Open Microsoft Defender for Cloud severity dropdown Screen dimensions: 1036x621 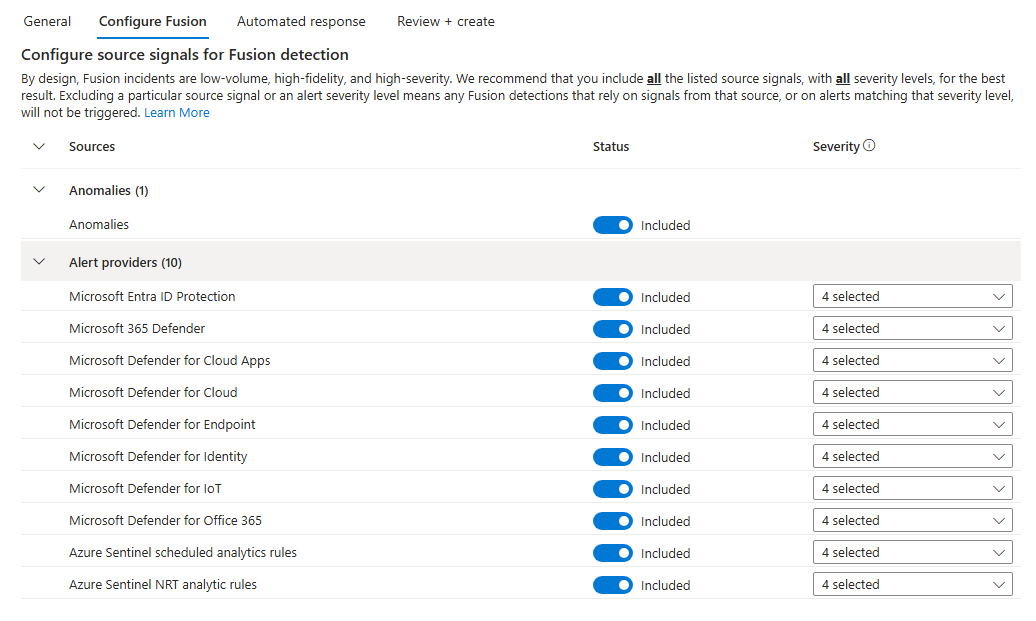coord(912,392)
